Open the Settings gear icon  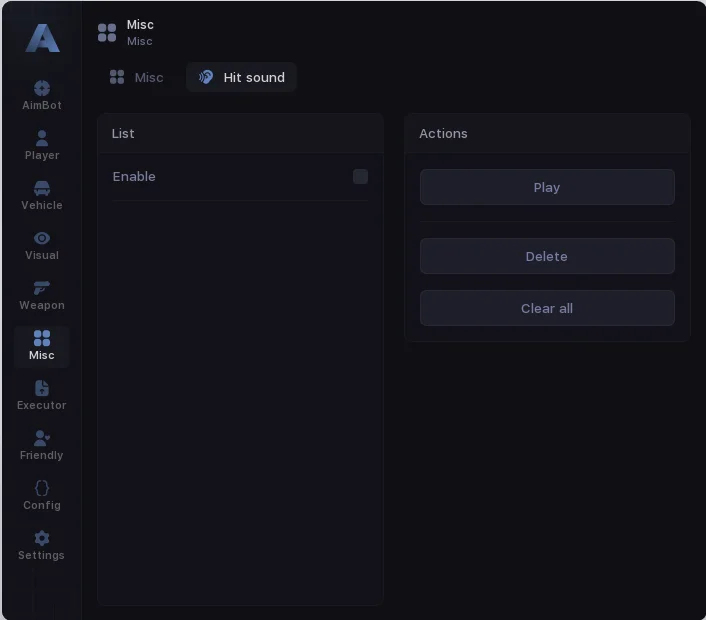tap(42, 538)
